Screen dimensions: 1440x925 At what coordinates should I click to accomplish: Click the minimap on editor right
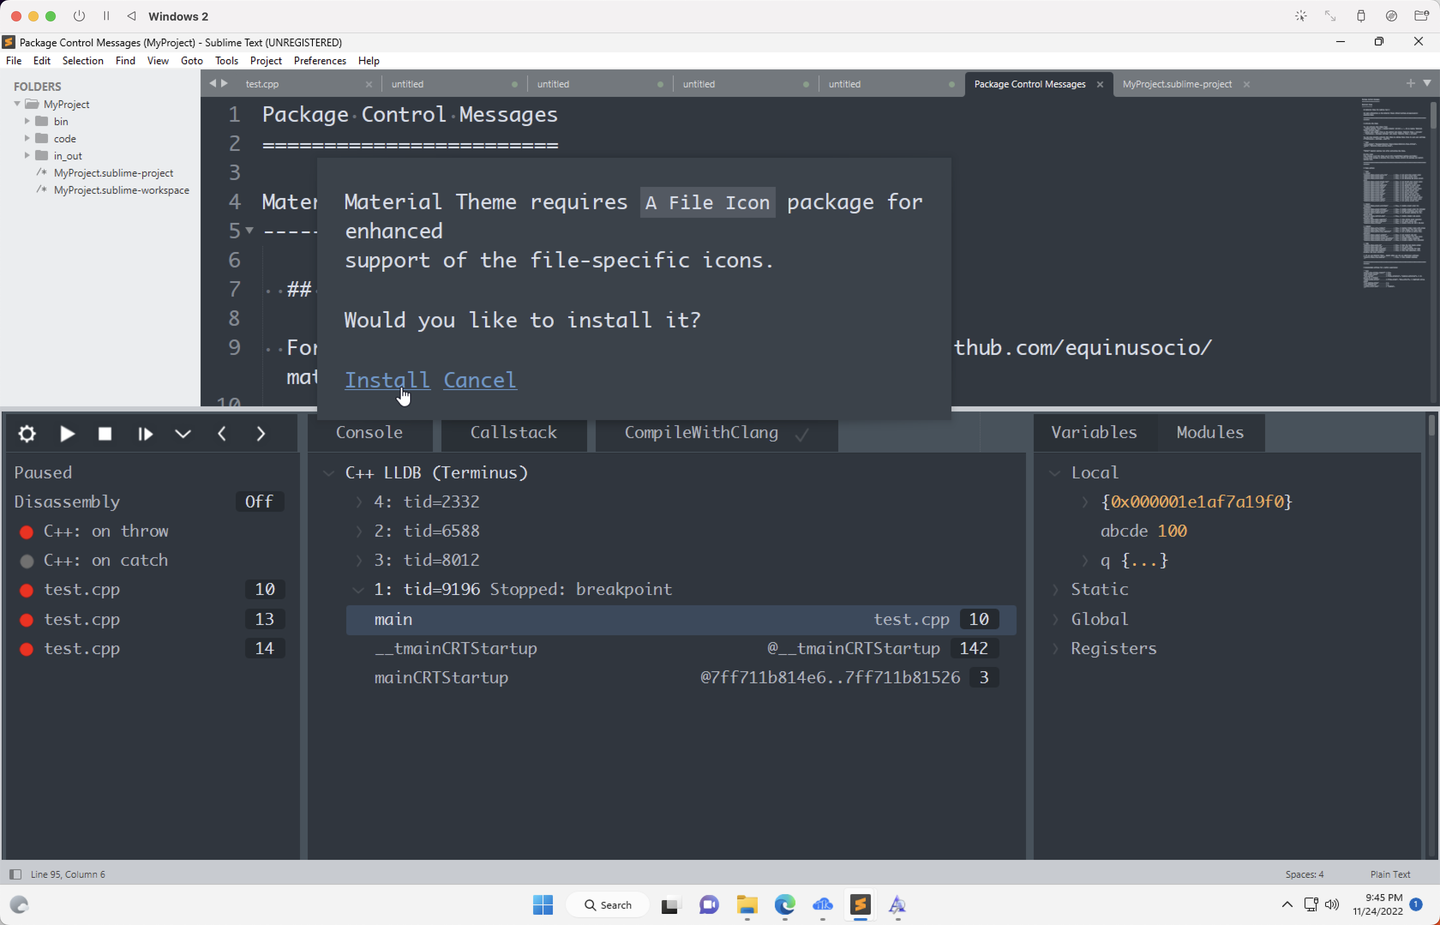pyautogui.click(x=1395, y=193)
